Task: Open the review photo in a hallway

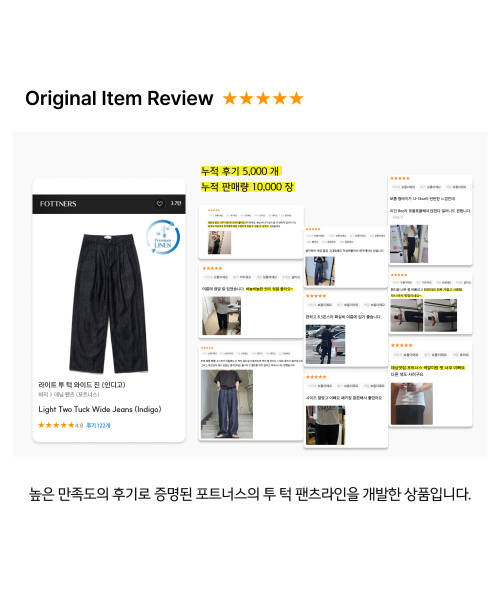Action: point(221,316)
